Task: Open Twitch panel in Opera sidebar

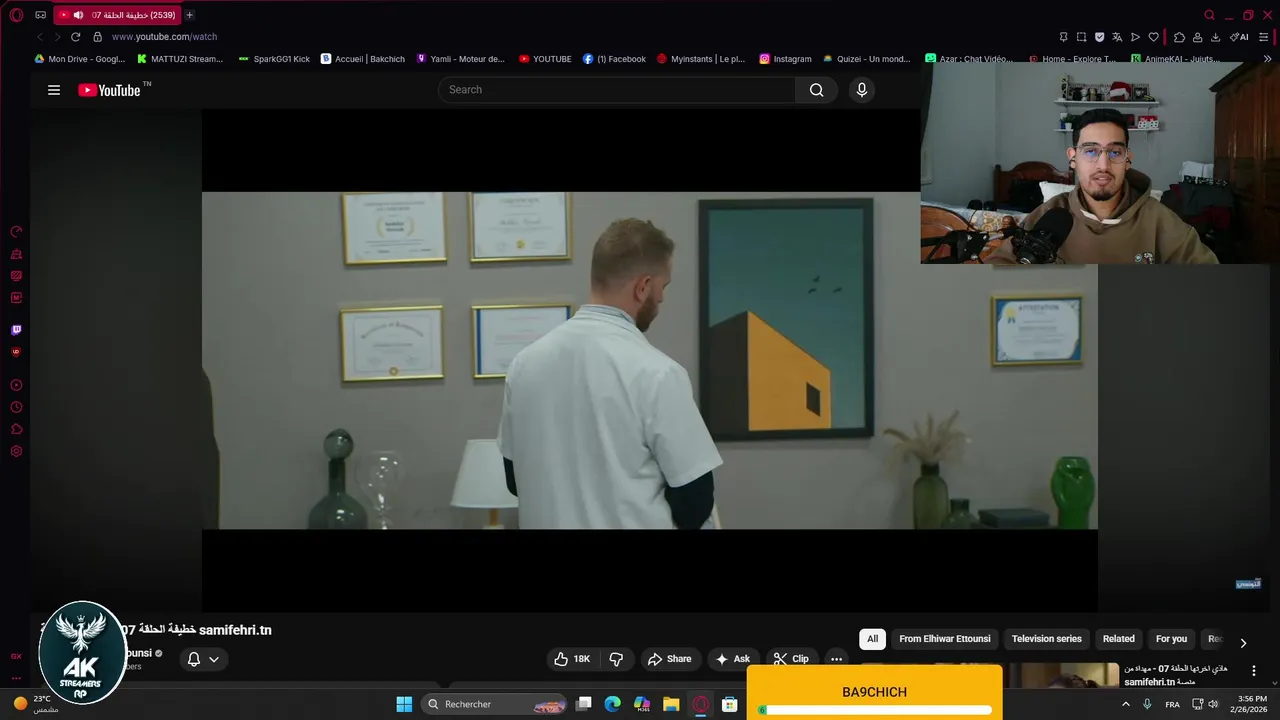Action: point(16,330)
